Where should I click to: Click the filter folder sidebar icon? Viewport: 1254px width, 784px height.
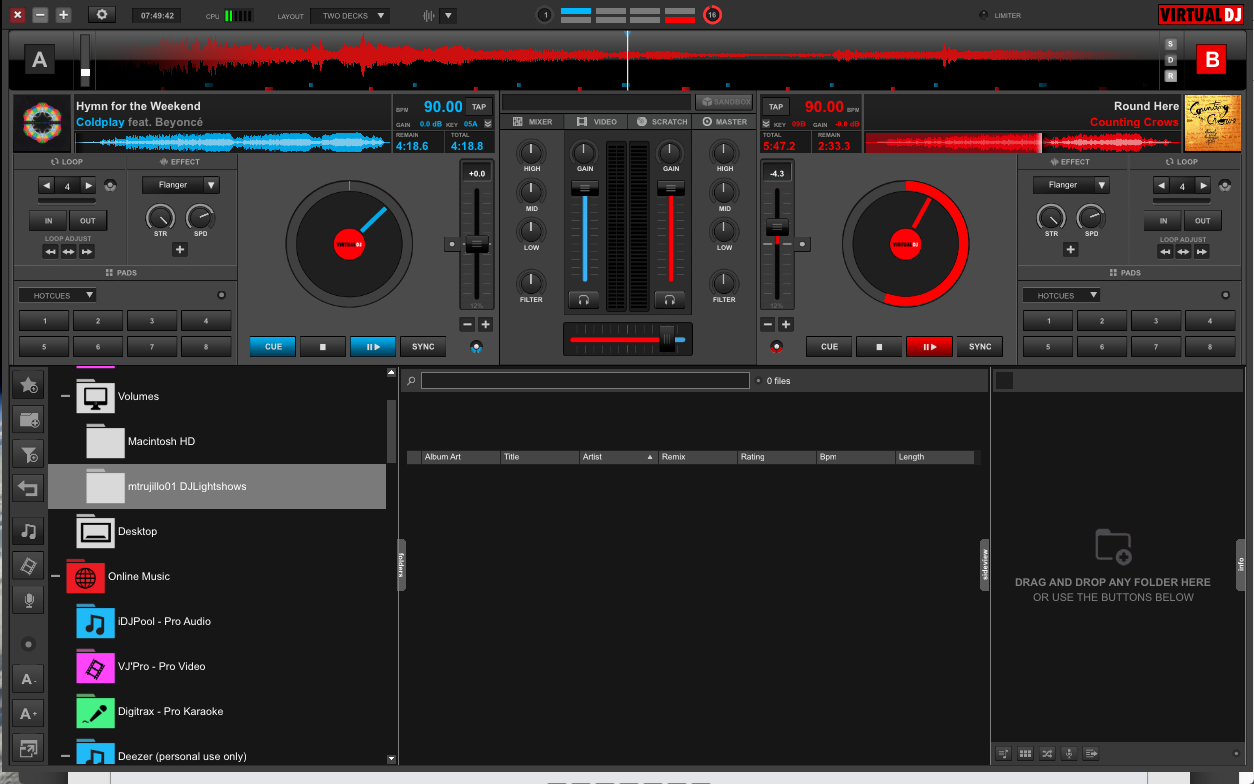[29, 455]
